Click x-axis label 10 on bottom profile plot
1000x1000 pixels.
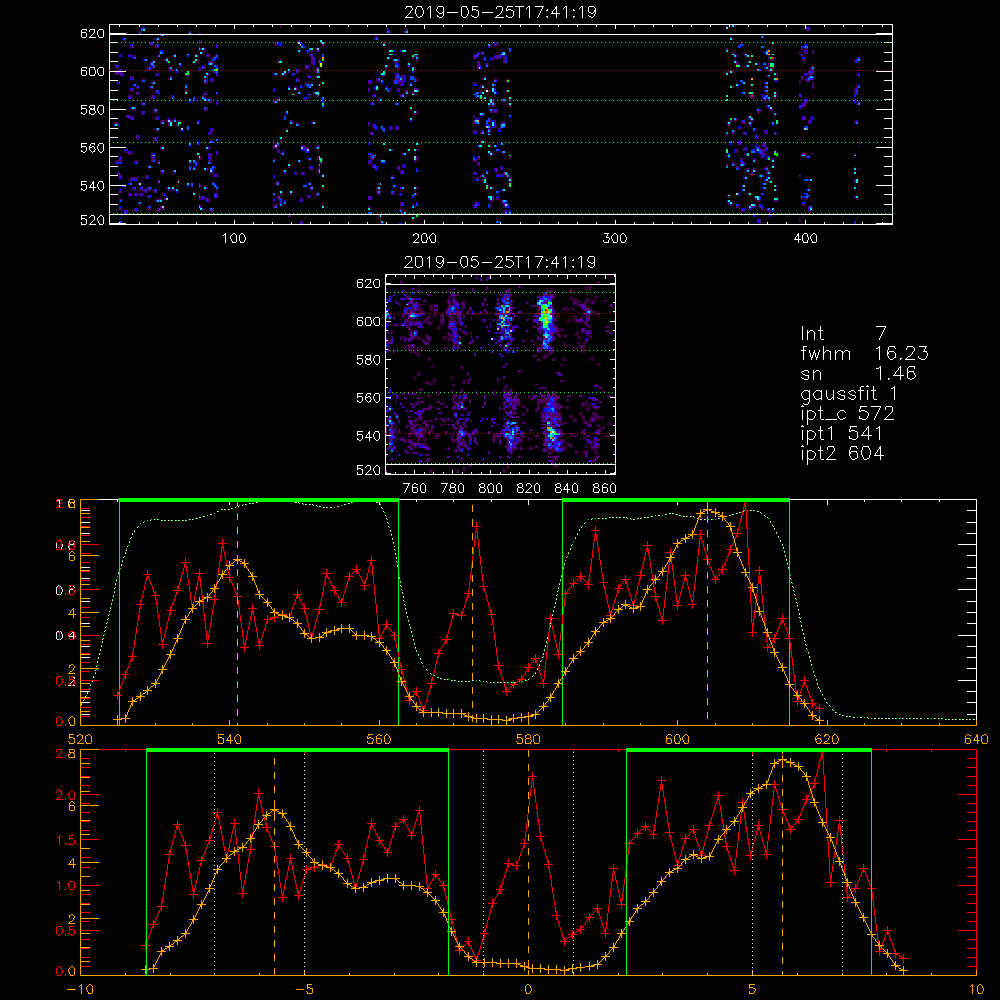coord(976,990)
